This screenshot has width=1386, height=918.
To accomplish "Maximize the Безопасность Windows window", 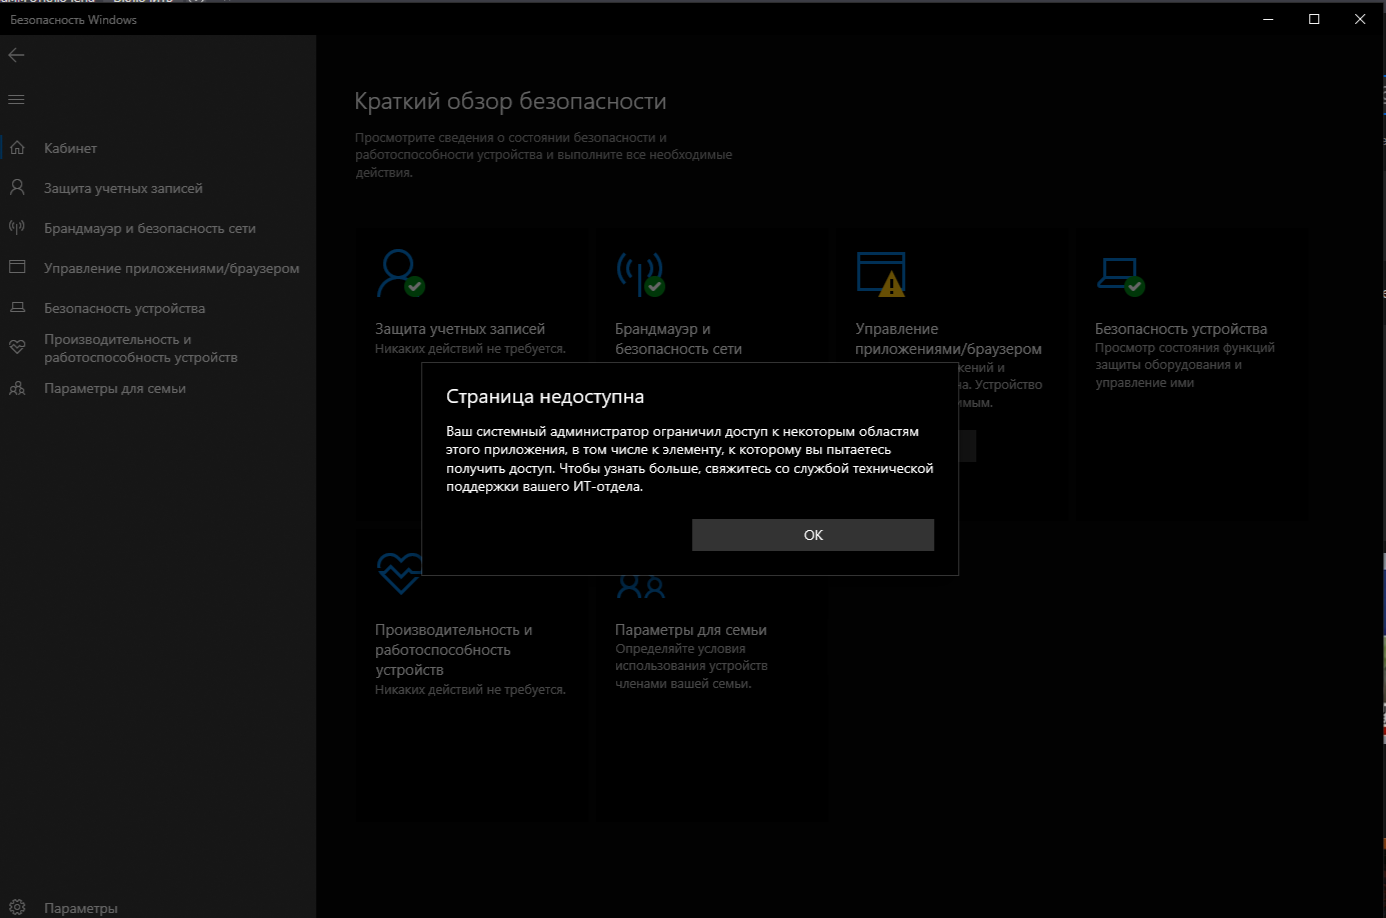I will click(1314, 19).
